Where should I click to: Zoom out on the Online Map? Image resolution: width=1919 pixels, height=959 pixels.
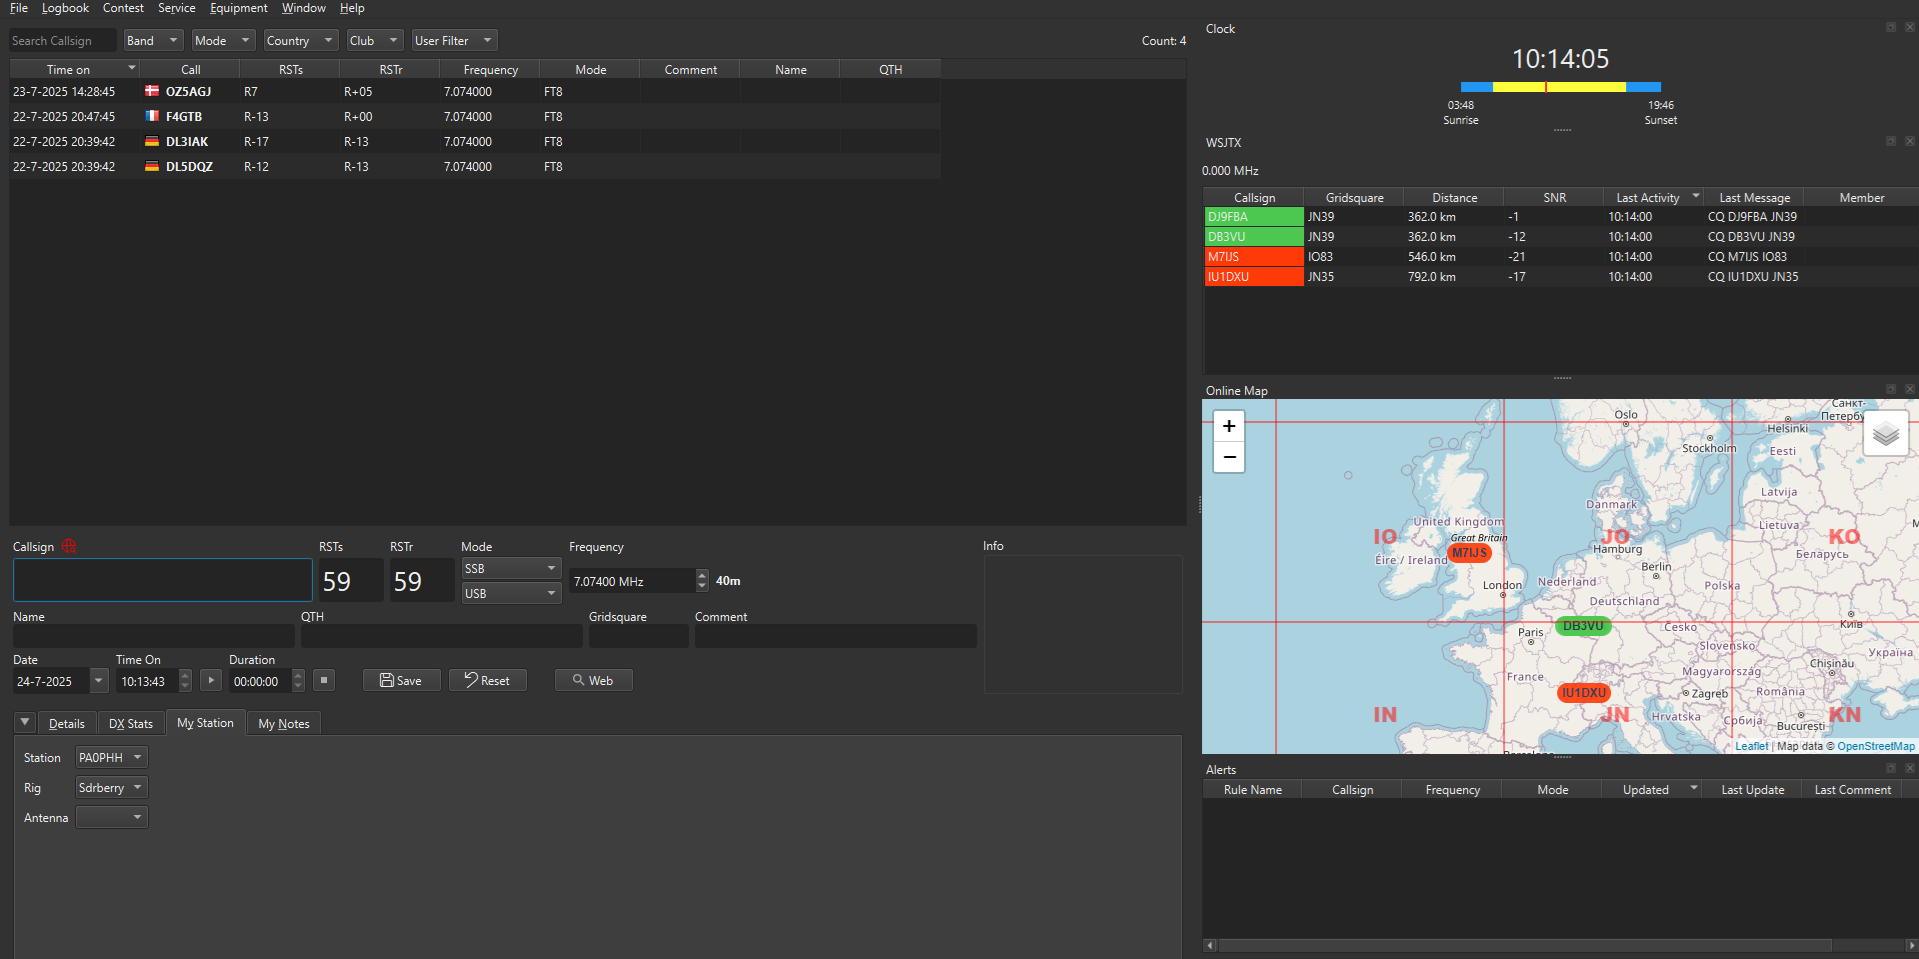[1229, 457]
